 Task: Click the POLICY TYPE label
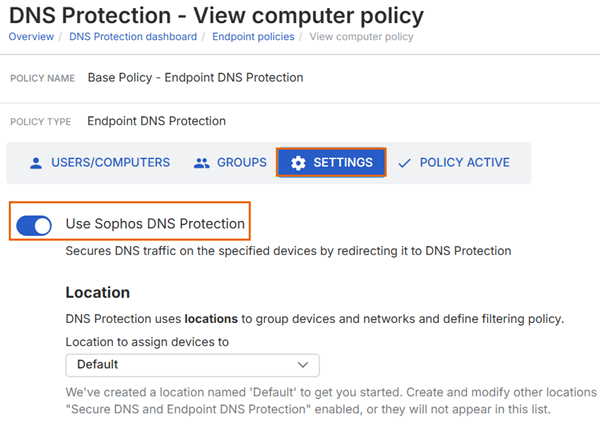click(x=41, y=122)
